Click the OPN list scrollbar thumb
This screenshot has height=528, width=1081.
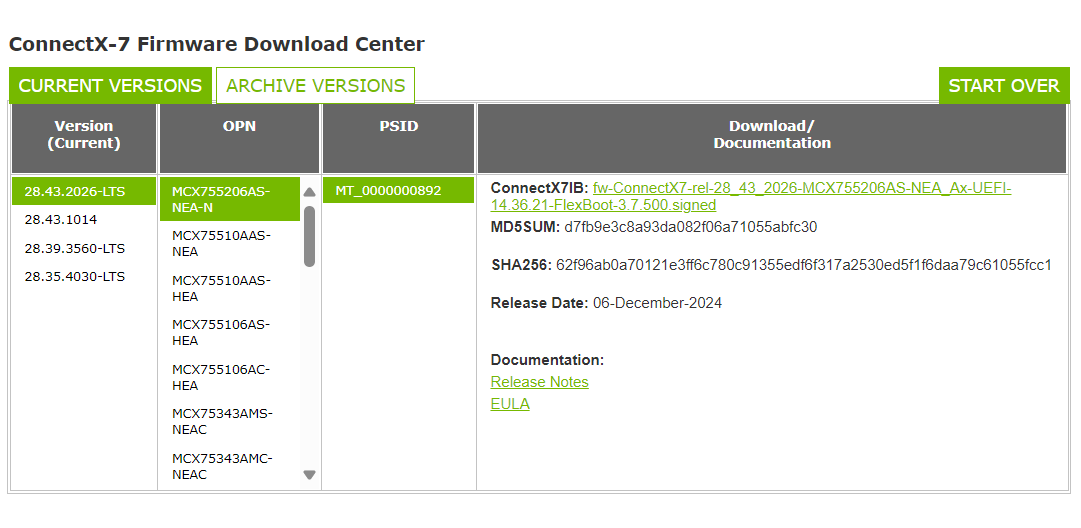310,236
